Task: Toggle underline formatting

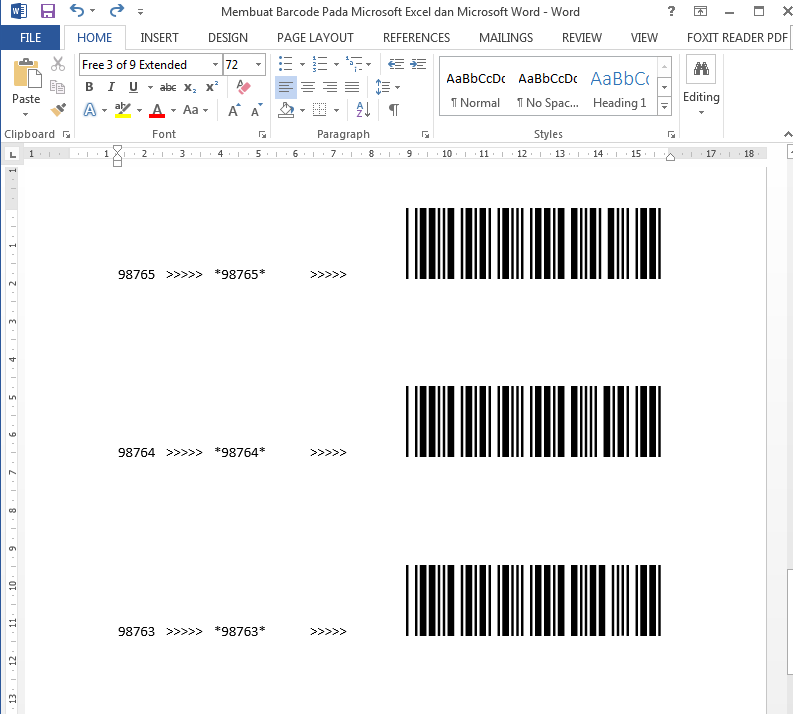Action: pos(133,87)
